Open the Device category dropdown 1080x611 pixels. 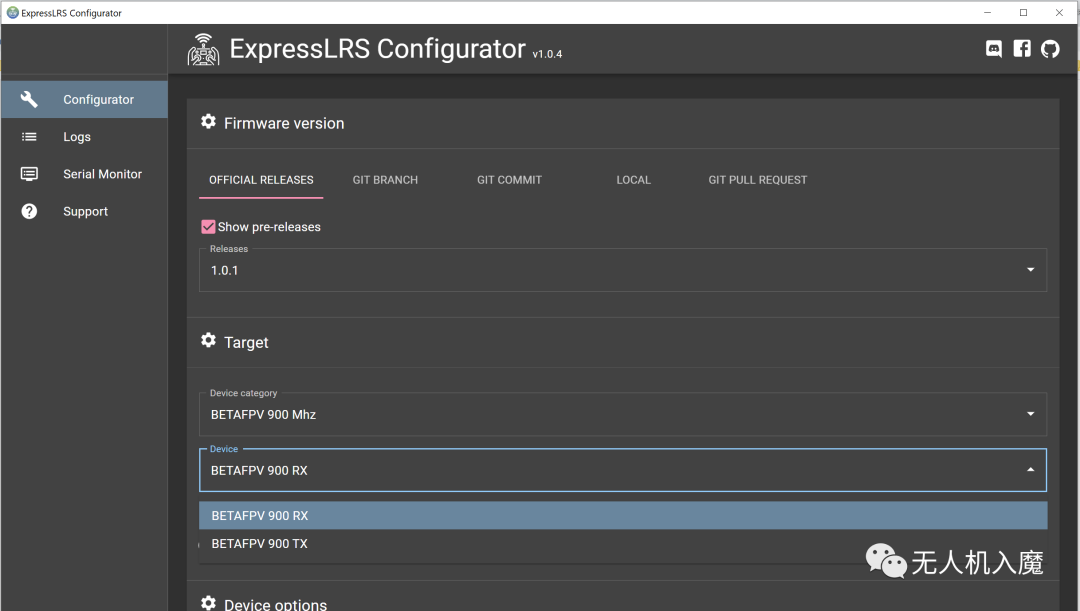(x=1031, y=414)
